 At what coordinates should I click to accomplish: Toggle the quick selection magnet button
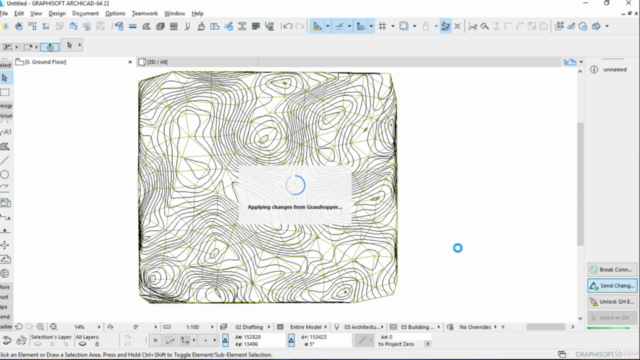(50, 47)
